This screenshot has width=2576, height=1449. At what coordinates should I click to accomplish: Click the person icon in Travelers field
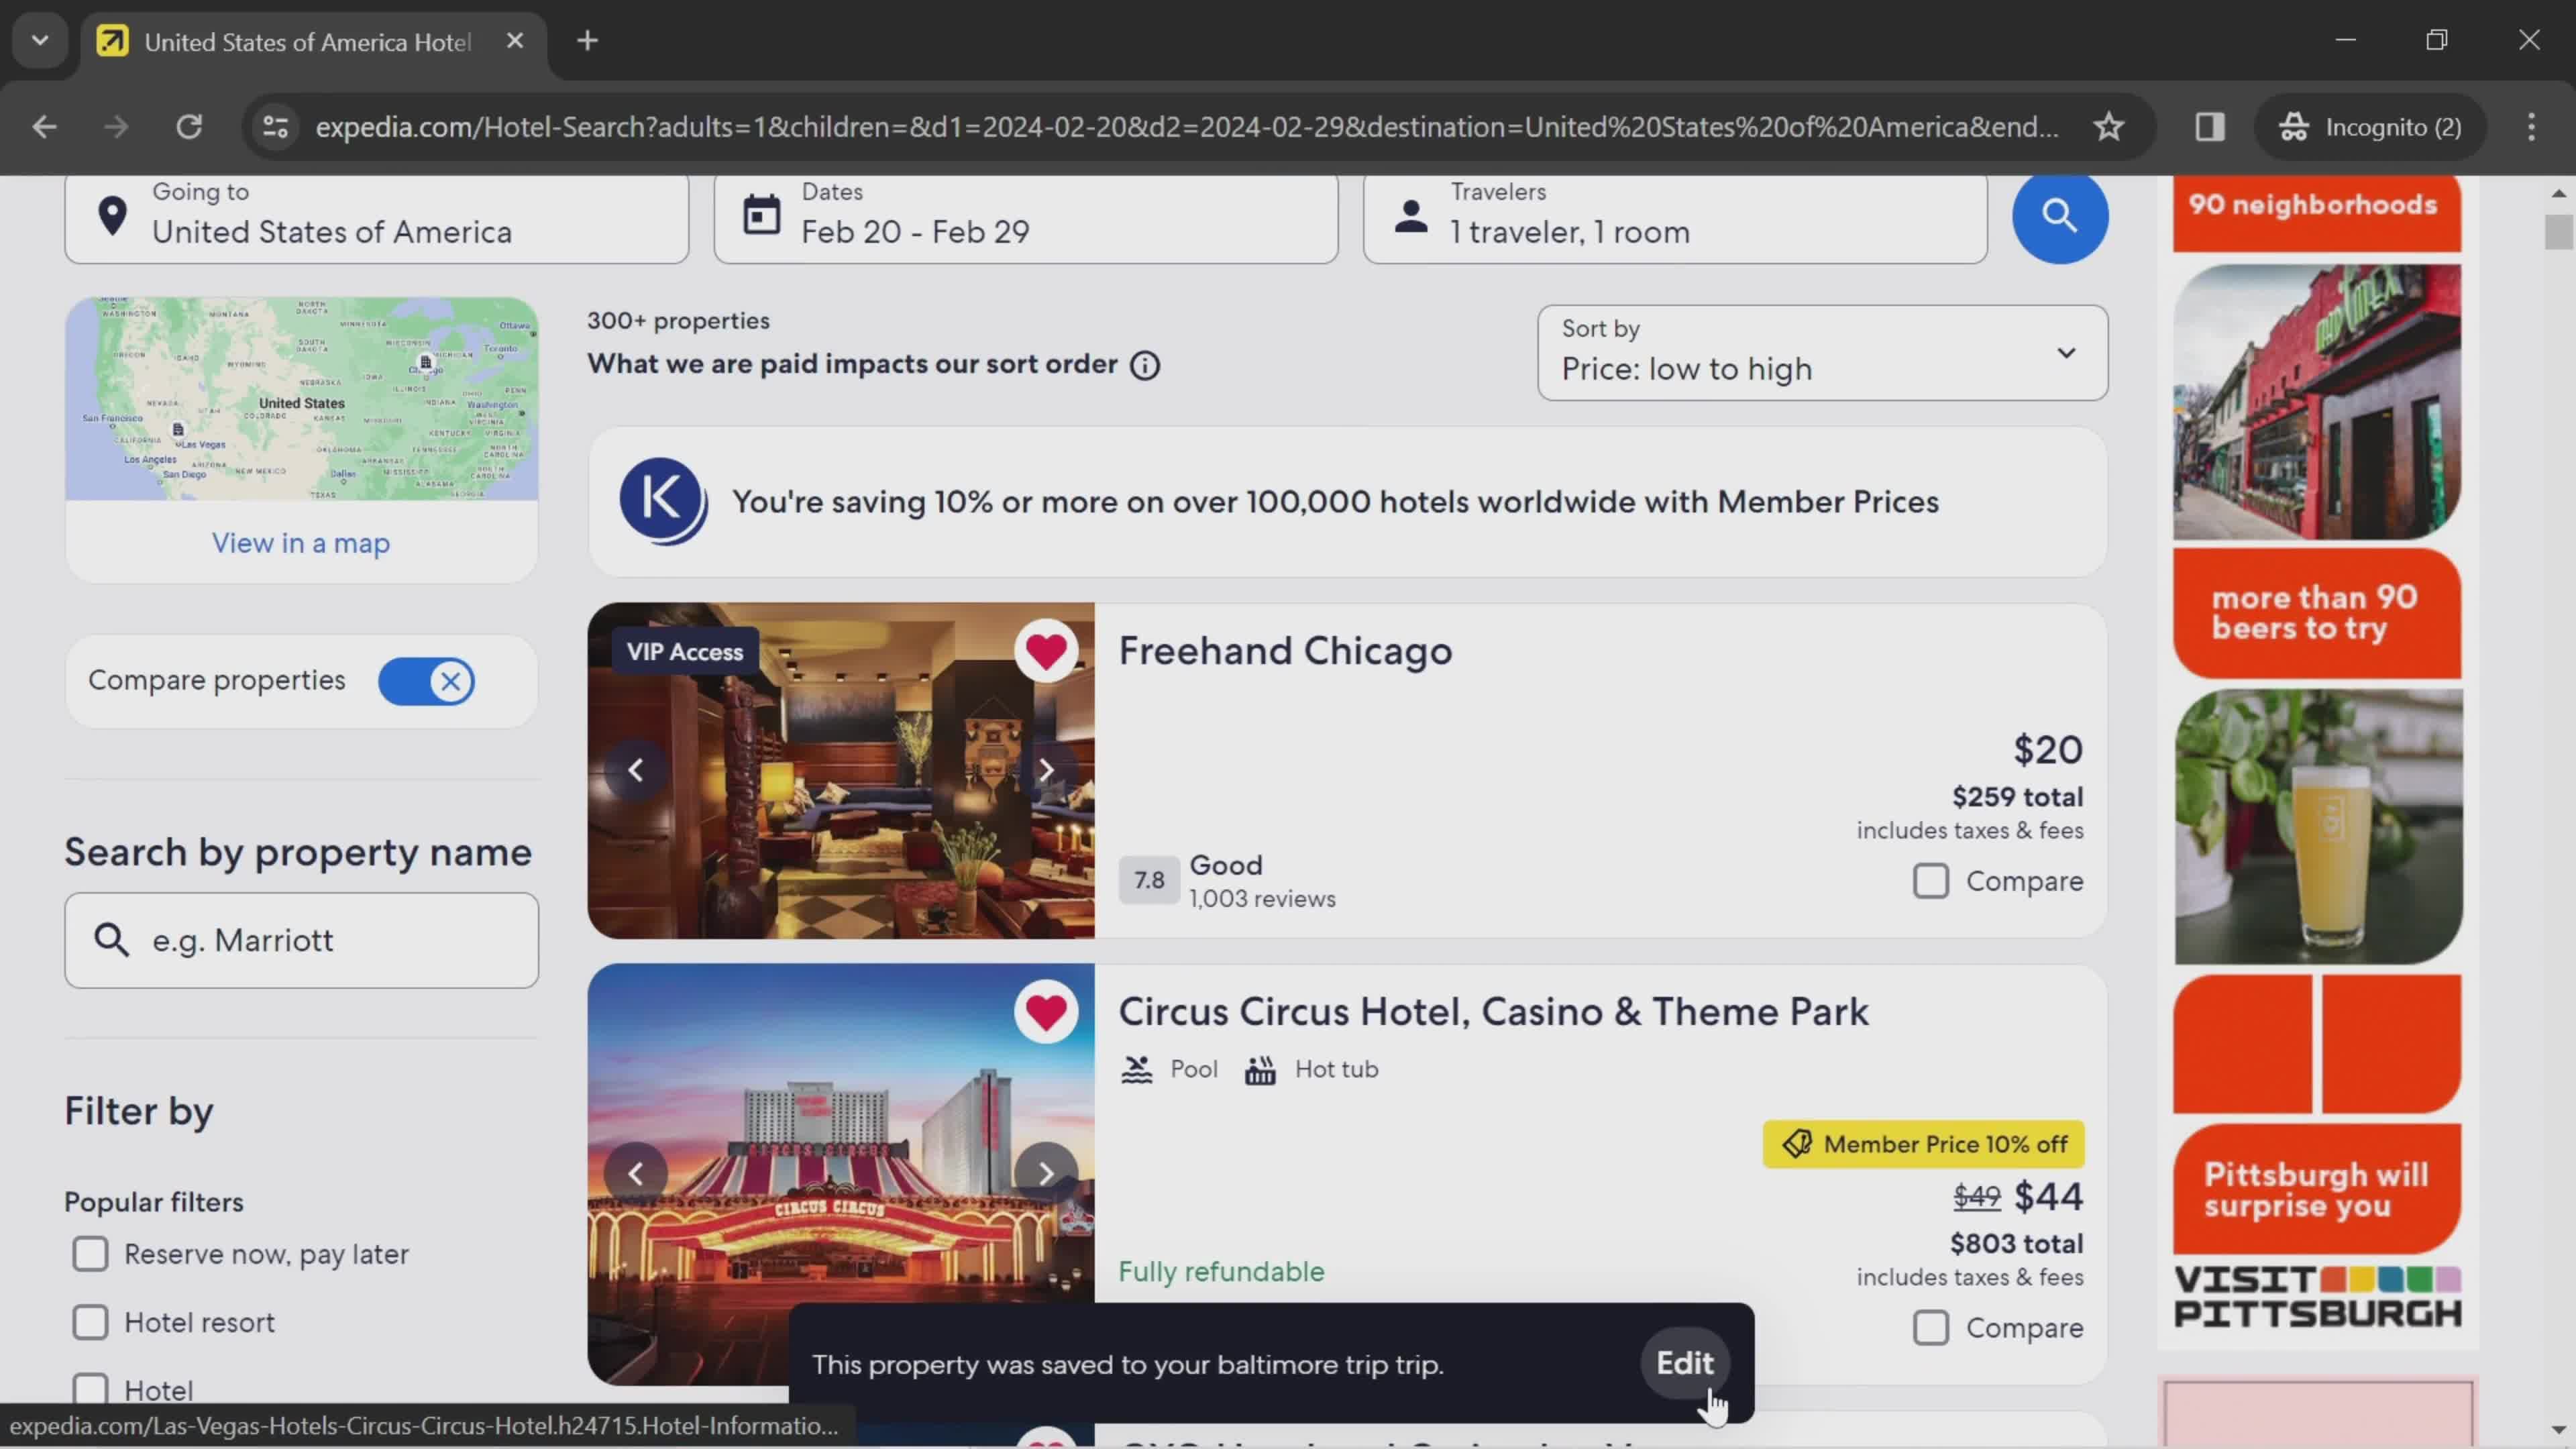(1411, 216)
